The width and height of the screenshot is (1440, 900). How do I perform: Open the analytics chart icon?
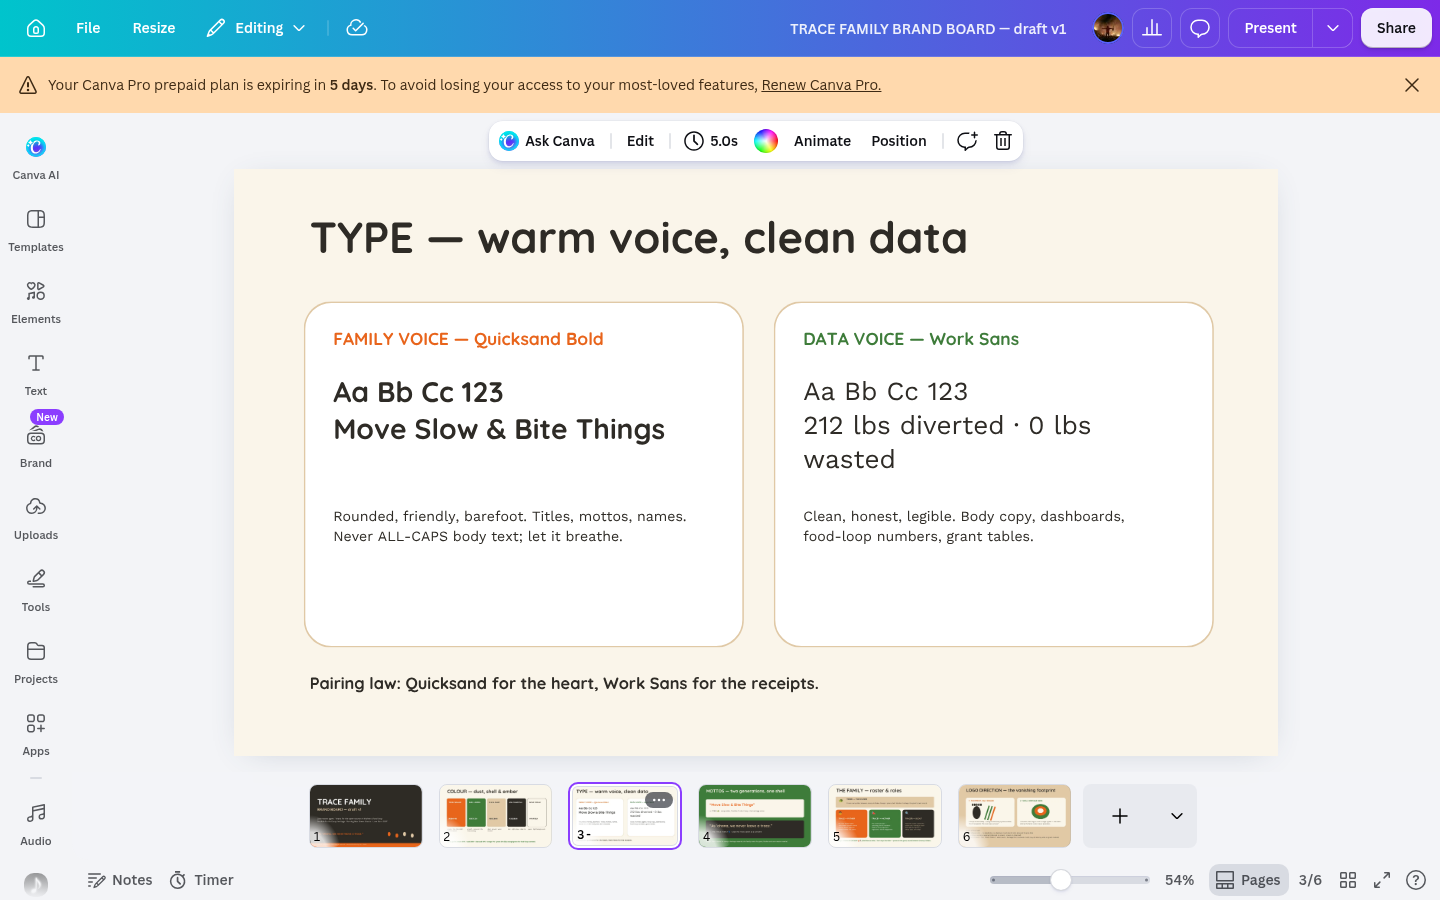point(1152,28)
